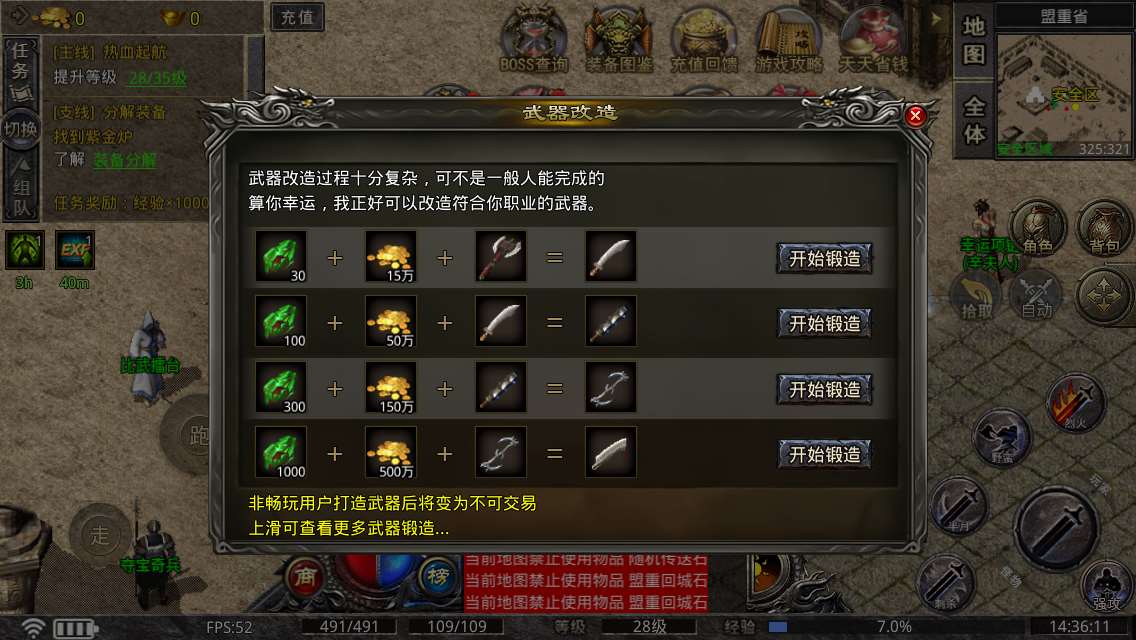
Task: Activate the 烈火 fire sword skill
Action: (x=1076, y=403)
